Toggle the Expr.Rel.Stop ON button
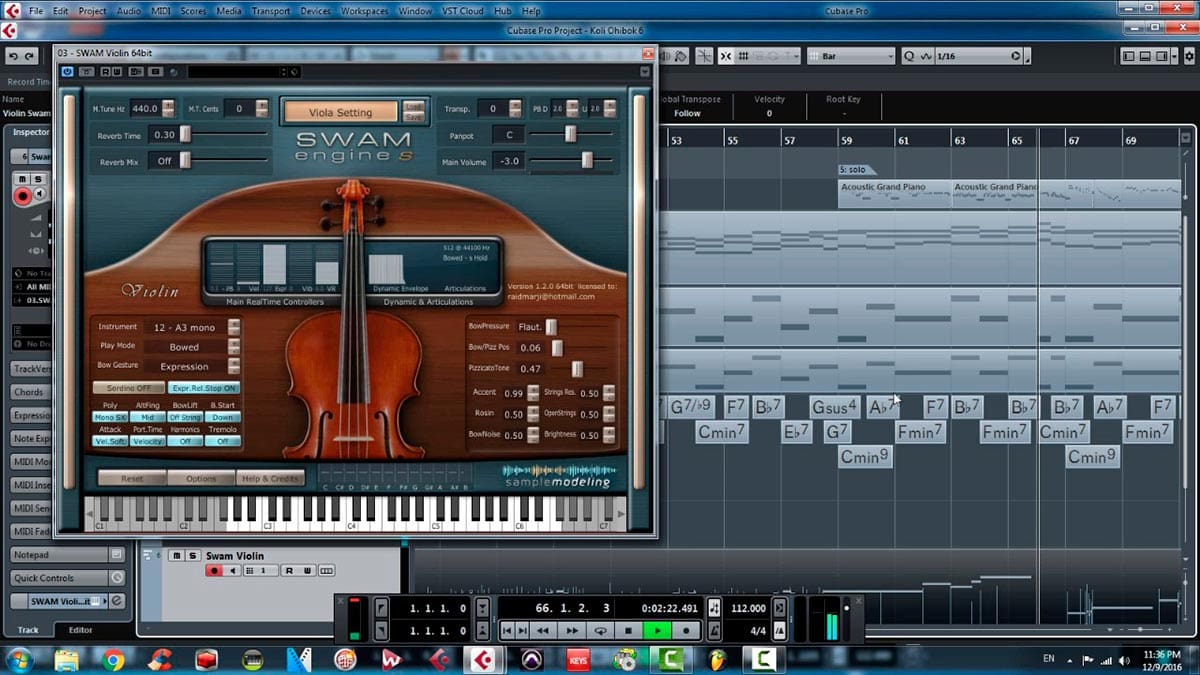The height and width of the screenshot is (675, 1200). (x=204, y=388)
